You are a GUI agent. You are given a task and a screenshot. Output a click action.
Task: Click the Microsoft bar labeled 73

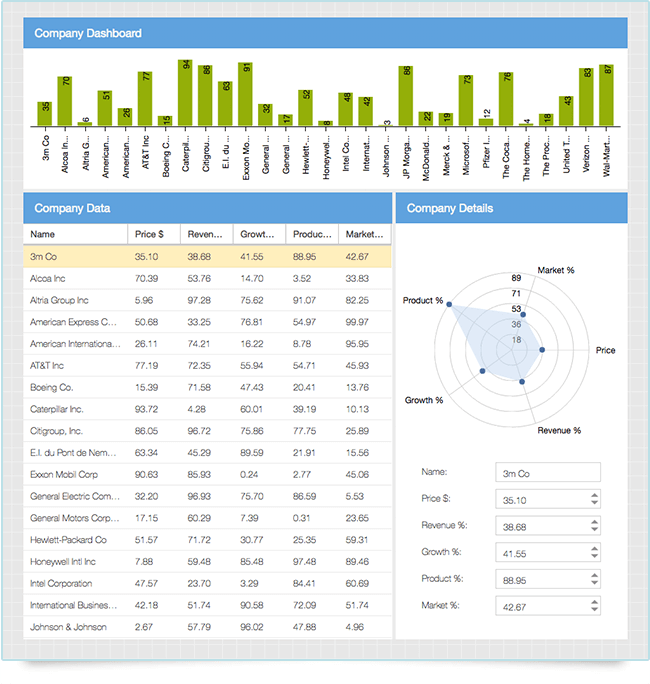[466, 100]
